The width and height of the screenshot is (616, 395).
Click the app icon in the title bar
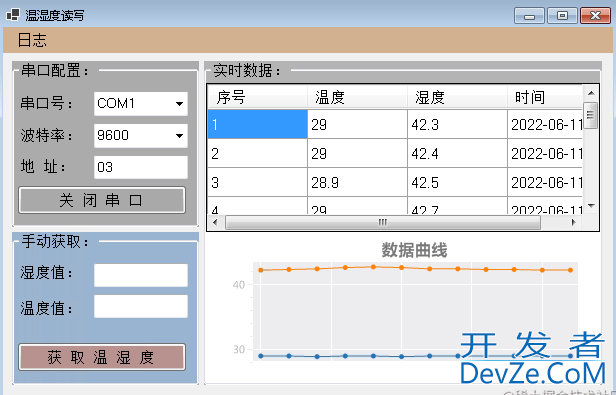coord(13,15)
